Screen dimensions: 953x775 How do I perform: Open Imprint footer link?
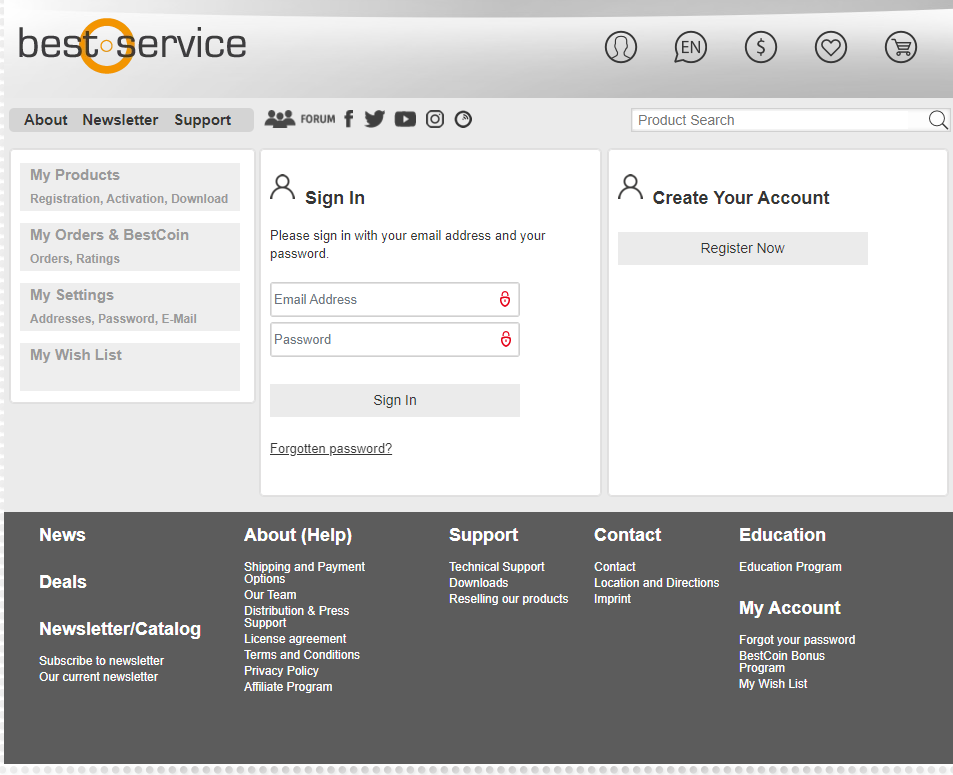click(x=612, y=599)
